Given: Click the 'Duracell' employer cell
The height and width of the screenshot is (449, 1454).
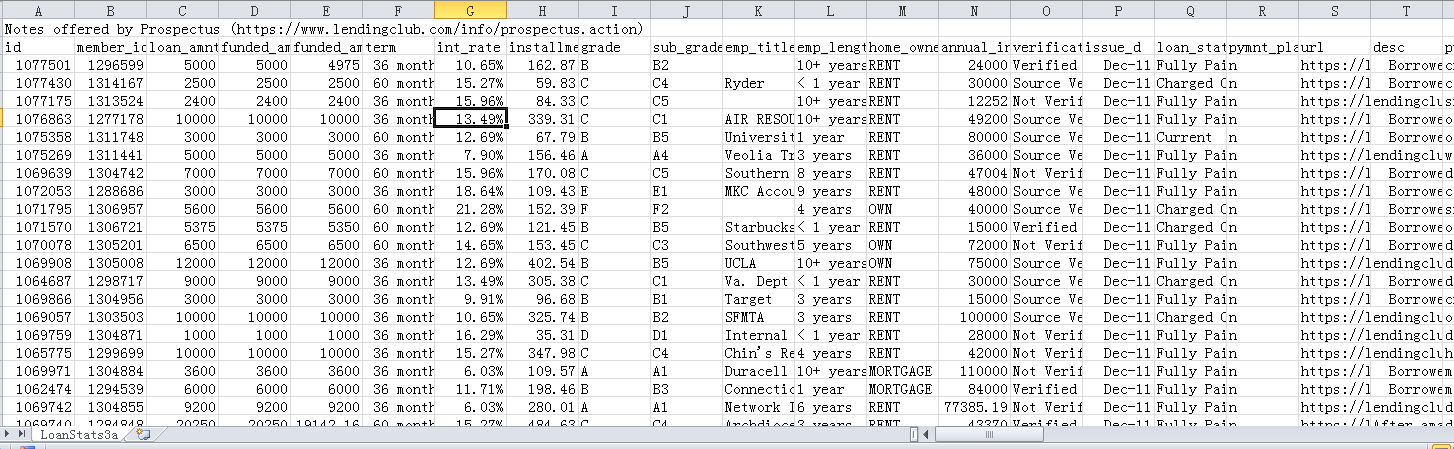Looking at the screenshot, I should (758, 371).
